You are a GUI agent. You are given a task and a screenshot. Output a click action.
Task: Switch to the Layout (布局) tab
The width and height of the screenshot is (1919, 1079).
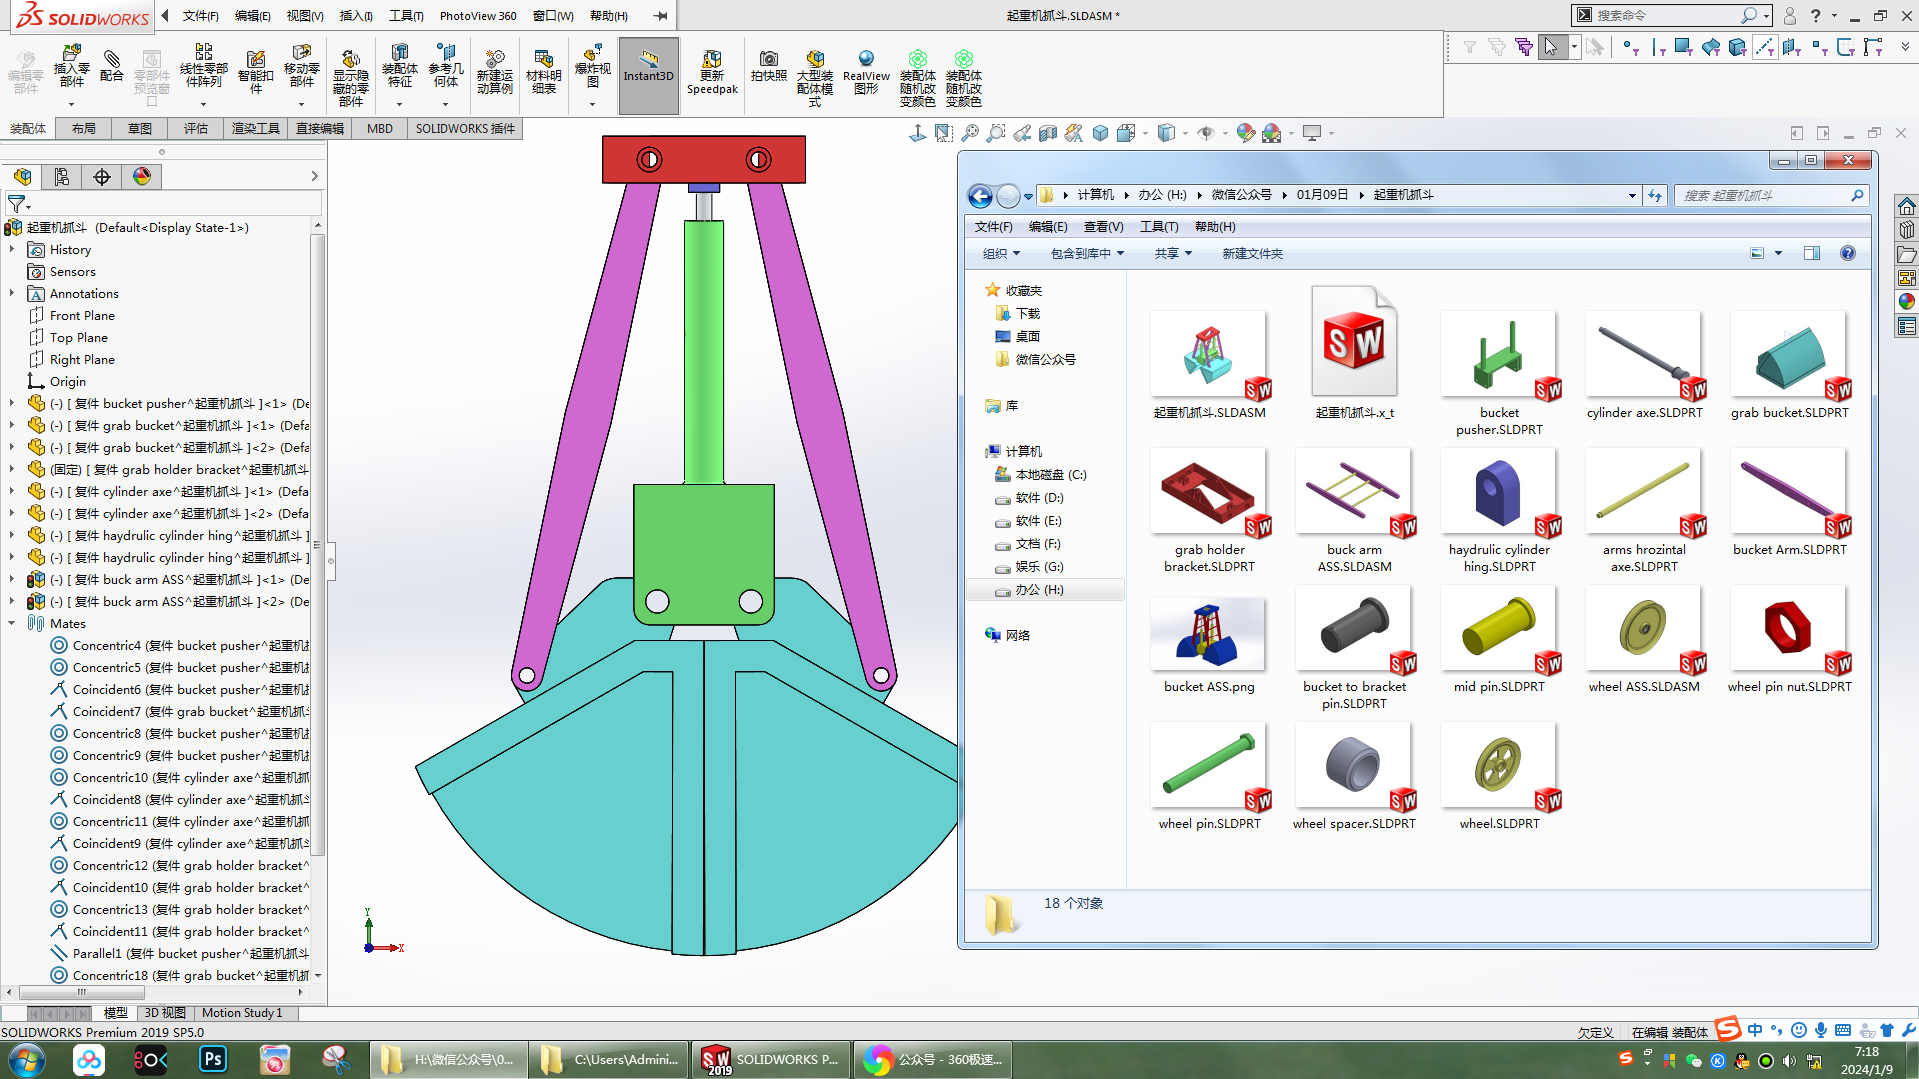pyautogui.click(x=84, y=129)
